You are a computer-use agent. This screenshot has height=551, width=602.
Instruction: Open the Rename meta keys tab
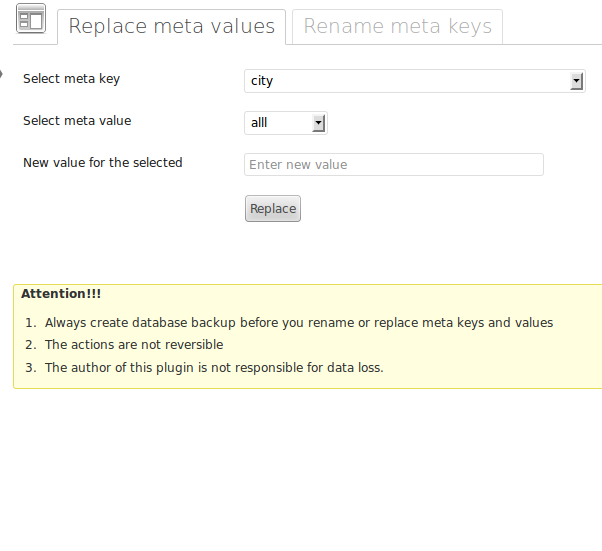click(x=397, y=27)
